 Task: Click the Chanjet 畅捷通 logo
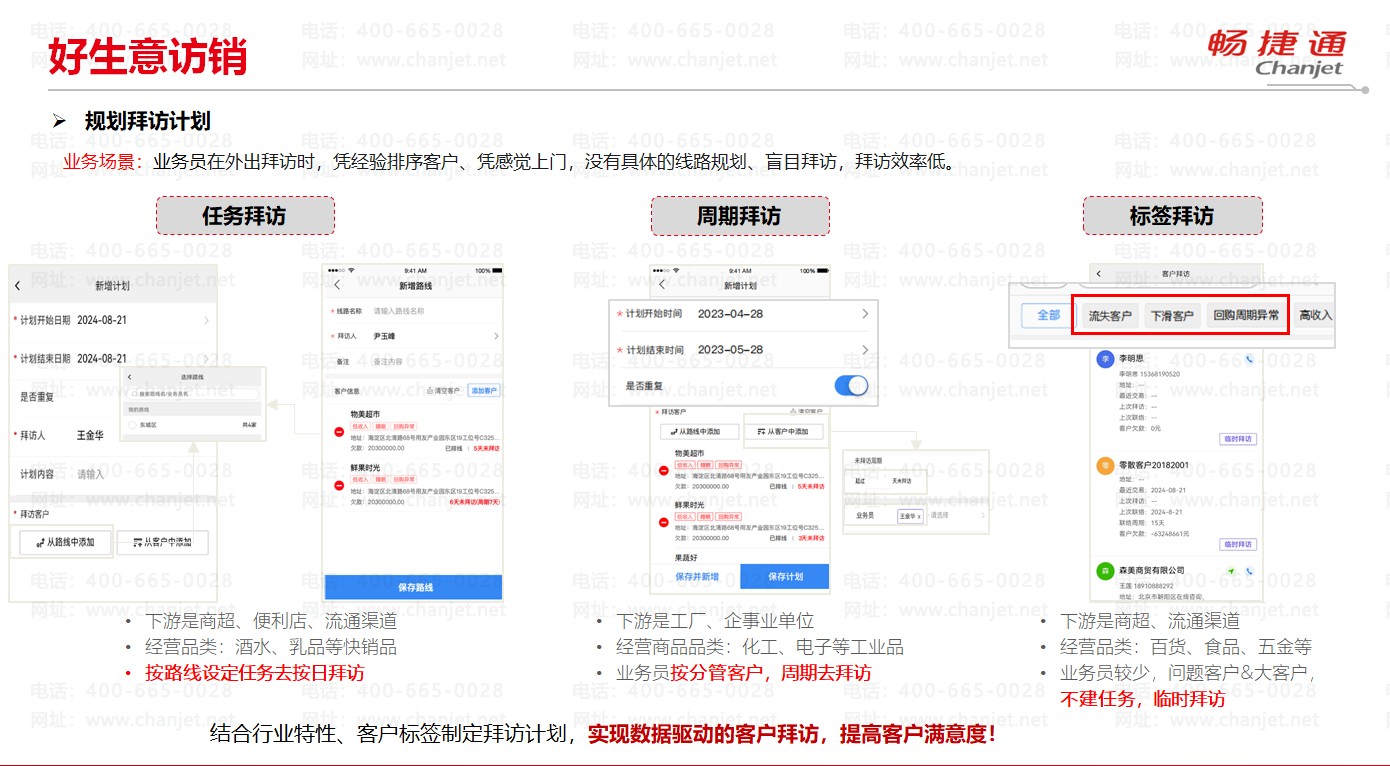[x=1275, y=53]
